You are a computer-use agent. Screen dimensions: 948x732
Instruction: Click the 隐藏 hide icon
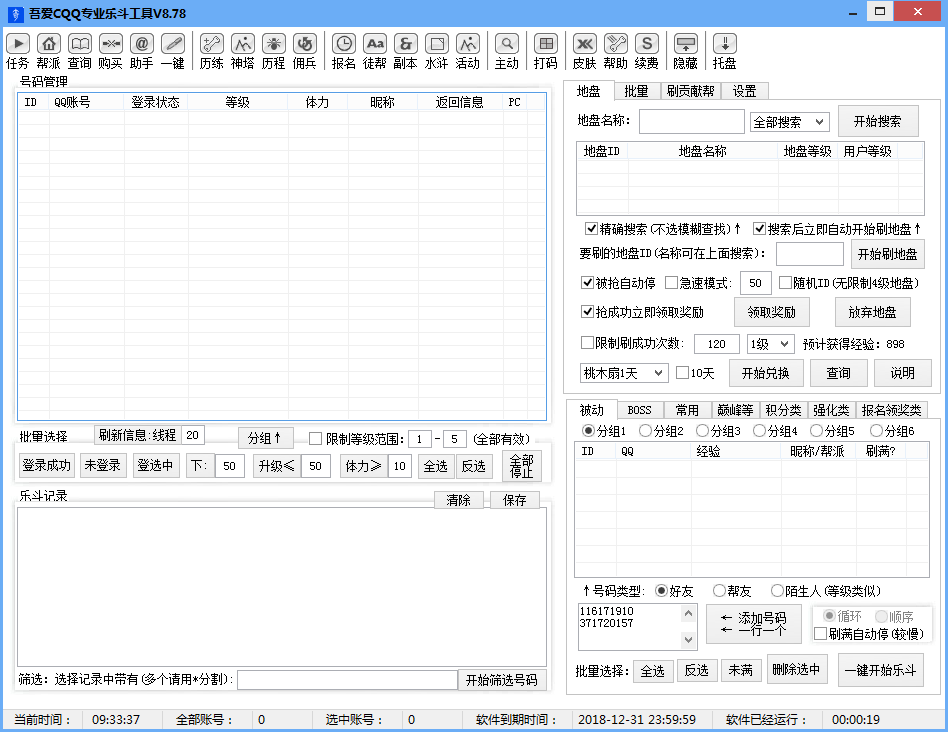pyautogui.click(x=686, y=51)
